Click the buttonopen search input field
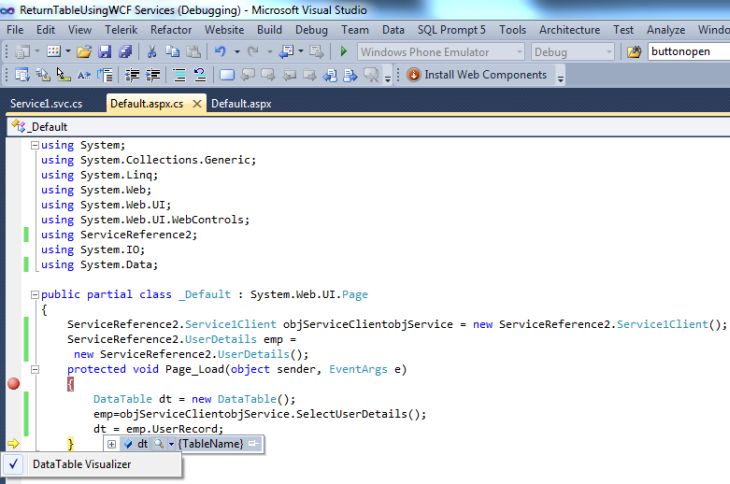 coord(689,52)
